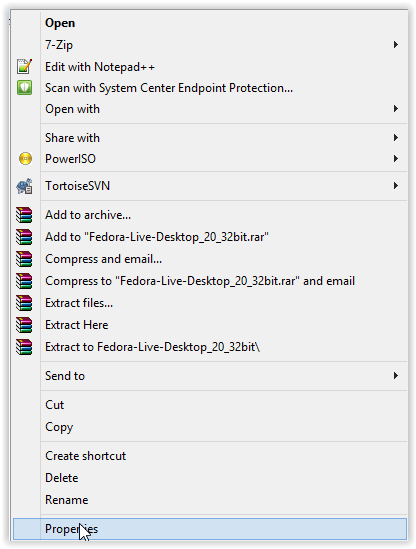Choose Delete from the menu
Viewport: 416px width, 549px height.
(x=210, y=478)
